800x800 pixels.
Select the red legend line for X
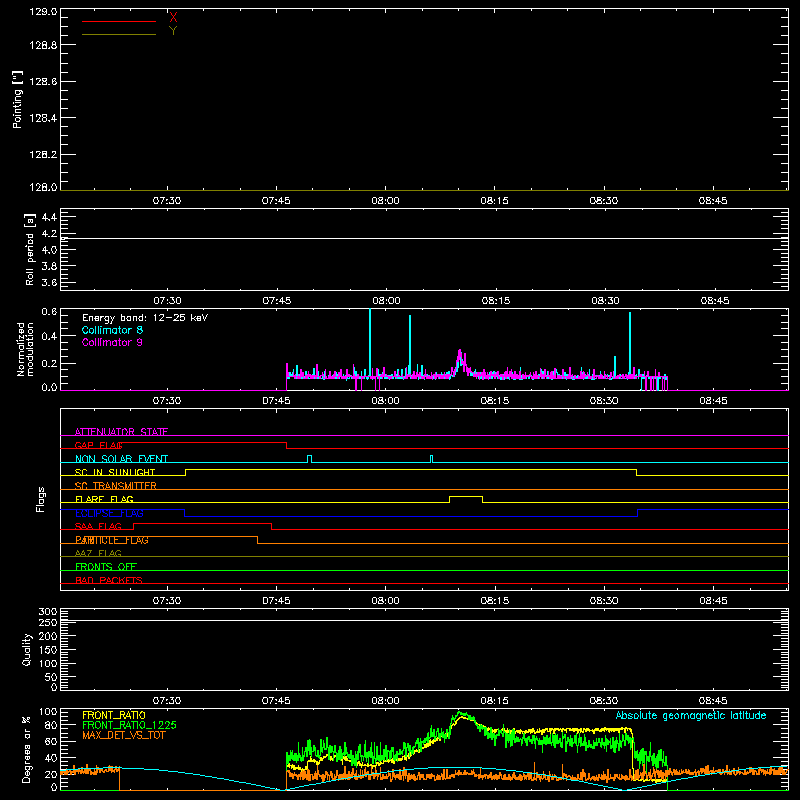(x=119, y=21)
